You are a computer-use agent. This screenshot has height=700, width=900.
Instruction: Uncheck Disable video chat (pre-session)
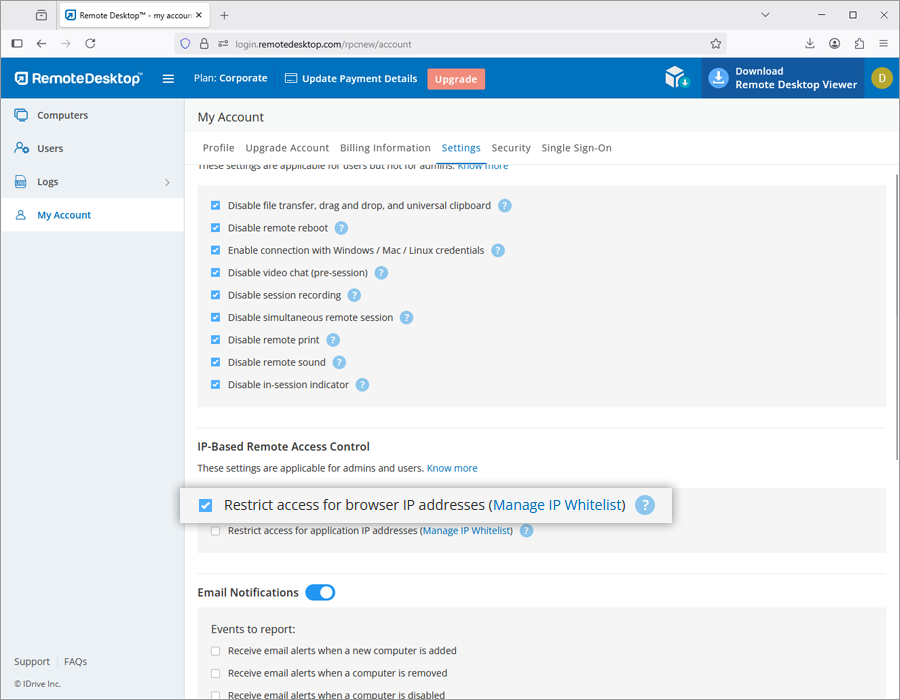coord(216,273)
